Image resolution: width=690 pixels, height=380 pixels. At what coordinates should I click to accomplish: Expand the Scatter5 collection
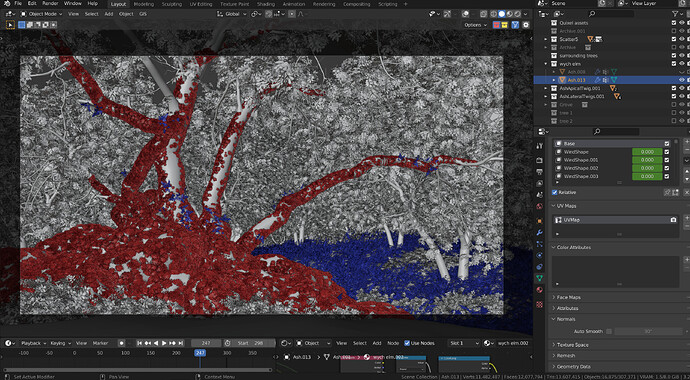pos(546,39)
